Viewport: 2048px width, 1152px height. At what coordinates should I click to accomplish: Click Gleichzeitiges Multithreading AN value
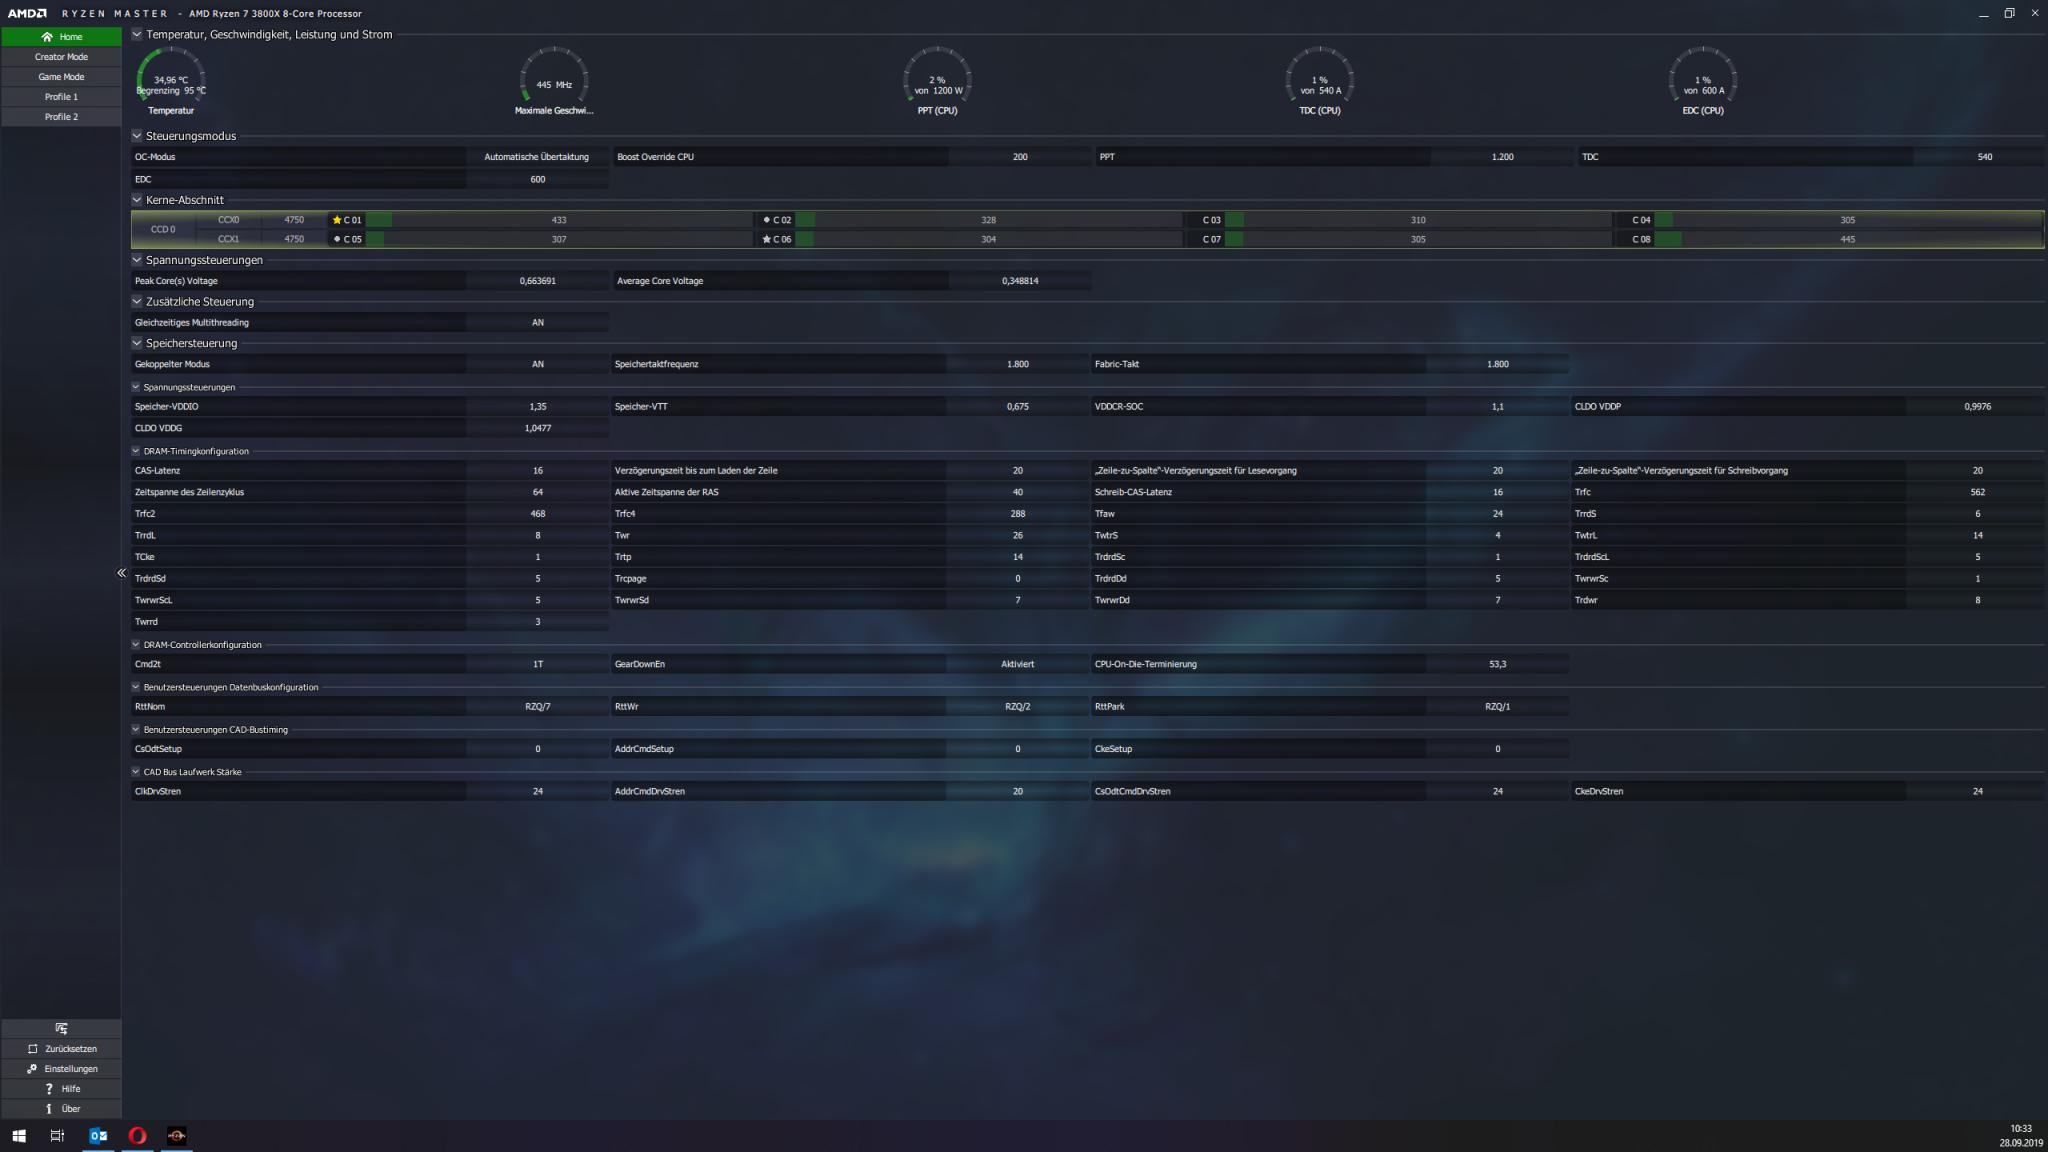coord(537,323)
